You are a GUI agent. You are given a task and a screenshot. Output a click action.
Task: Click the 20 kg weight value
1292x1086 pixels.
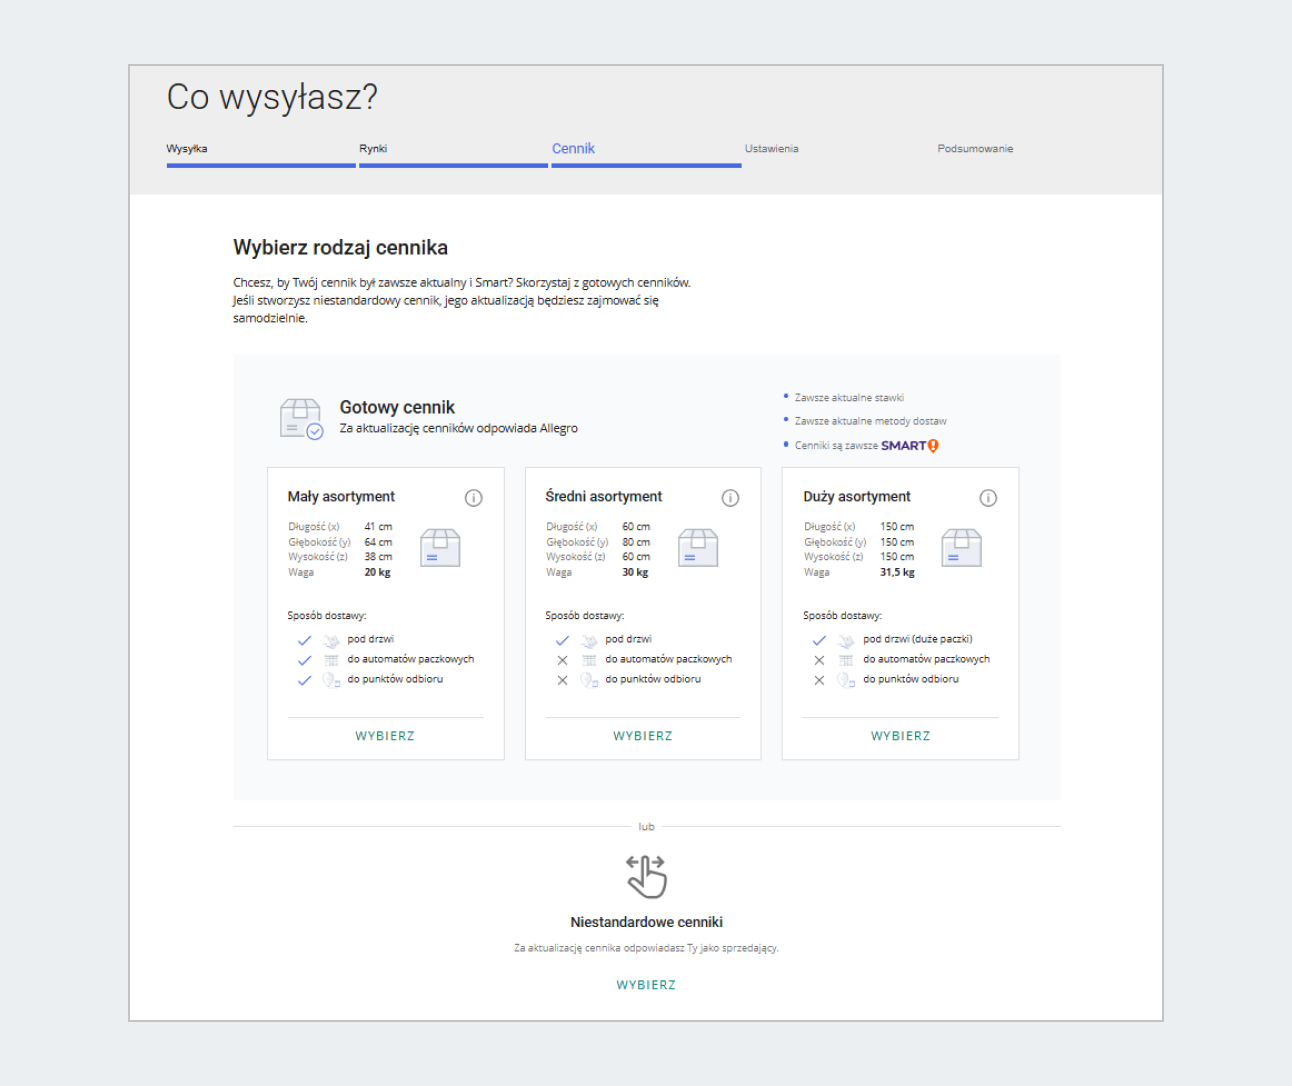pos(377,573)
